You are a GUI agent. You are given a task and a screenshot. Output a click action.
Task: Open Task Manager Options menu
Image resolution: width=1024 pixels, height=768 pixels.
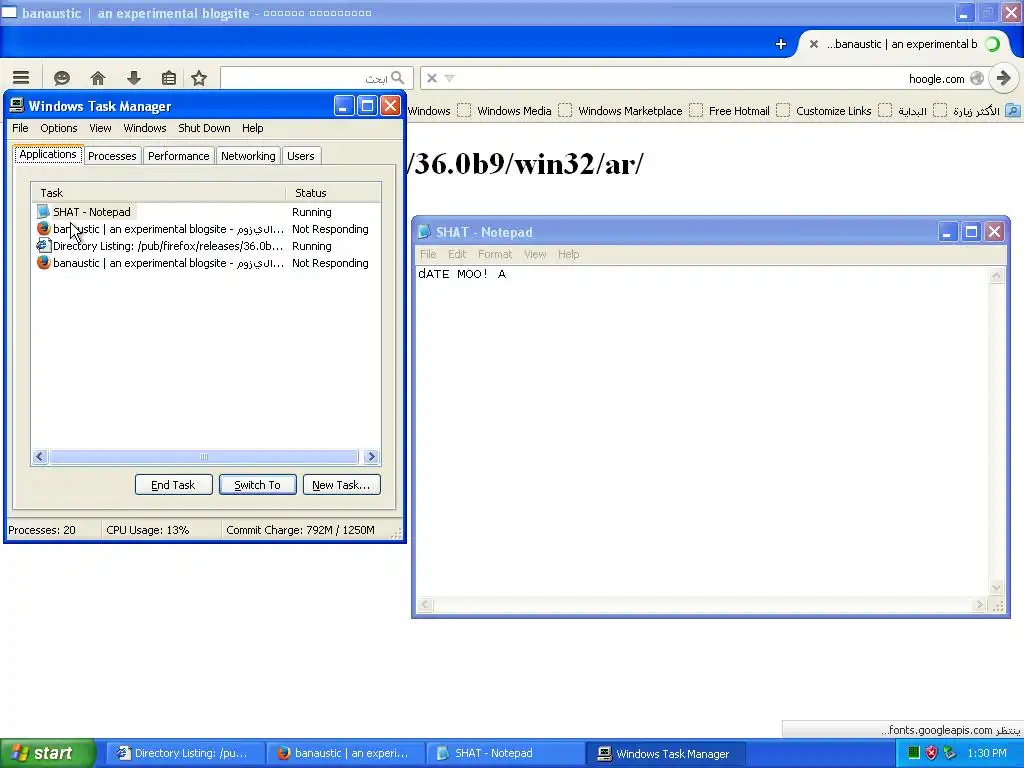click(x=59, y=128)
